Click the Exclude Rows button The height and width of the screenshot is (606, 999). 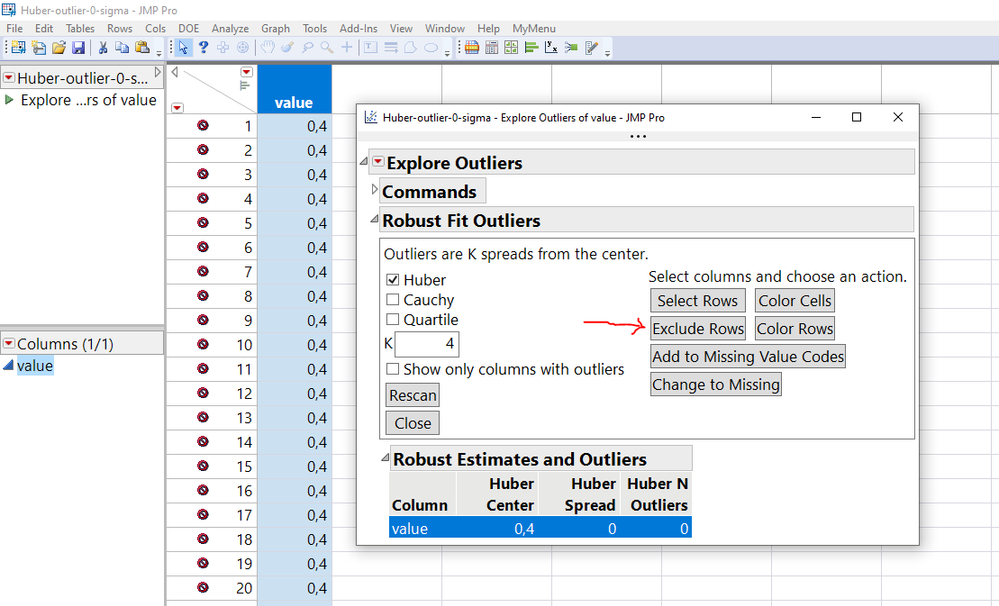point(698,329)
